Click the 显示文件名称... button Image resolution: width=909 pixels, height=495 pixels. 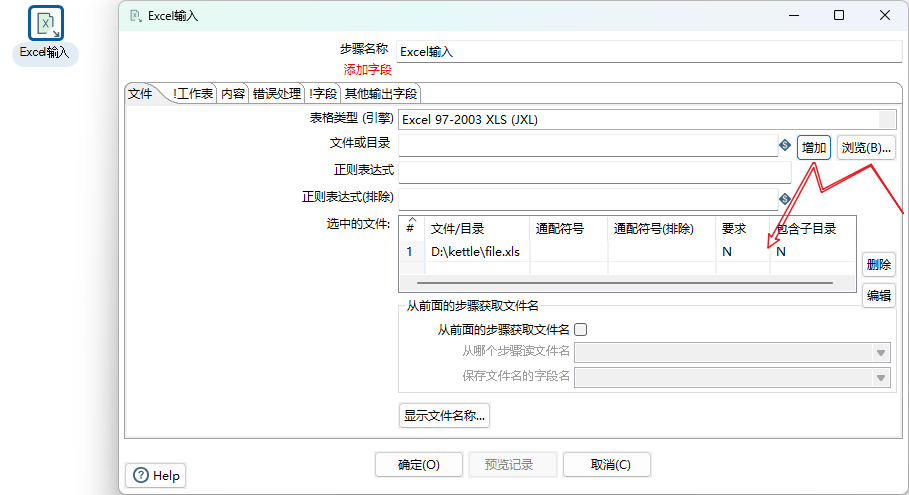pos(444,414)
